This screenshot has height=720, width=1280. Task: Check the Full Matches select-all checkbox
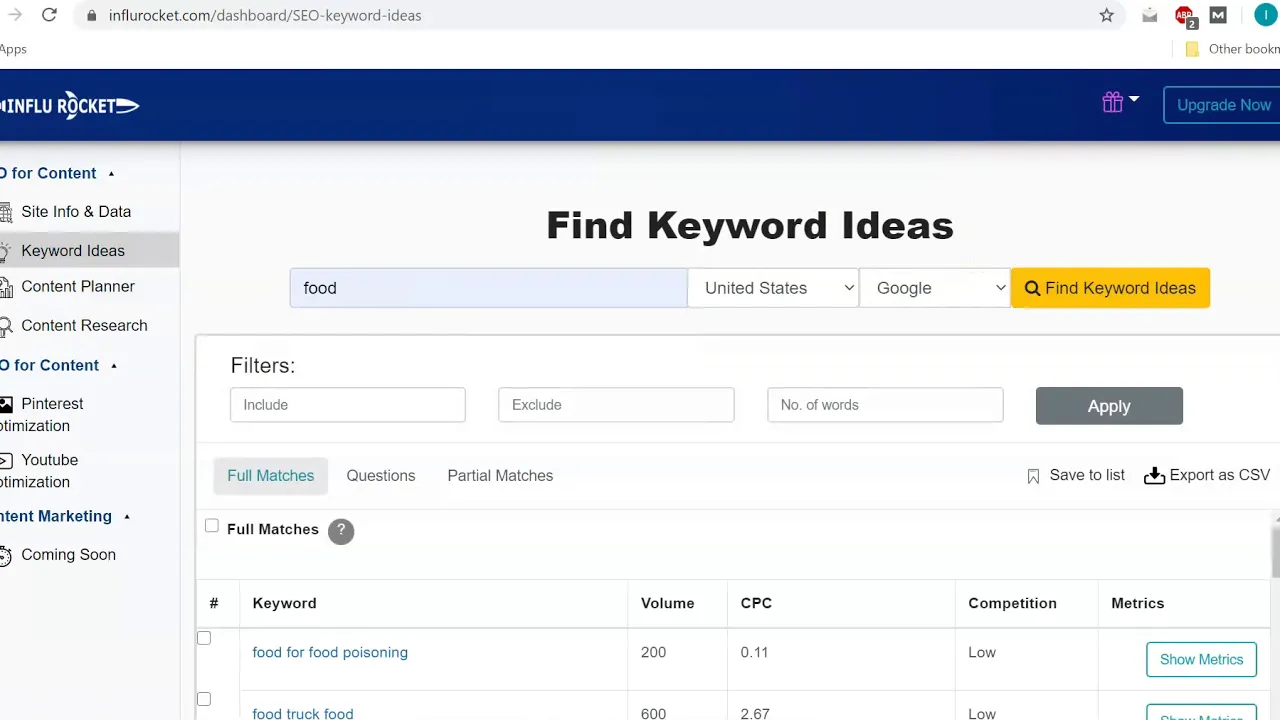coord(212,526)
